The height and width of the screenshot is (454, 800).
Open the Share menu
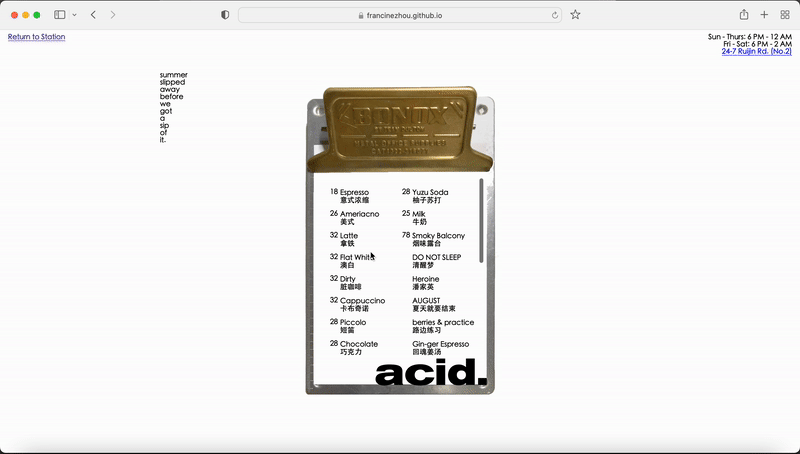744,15
